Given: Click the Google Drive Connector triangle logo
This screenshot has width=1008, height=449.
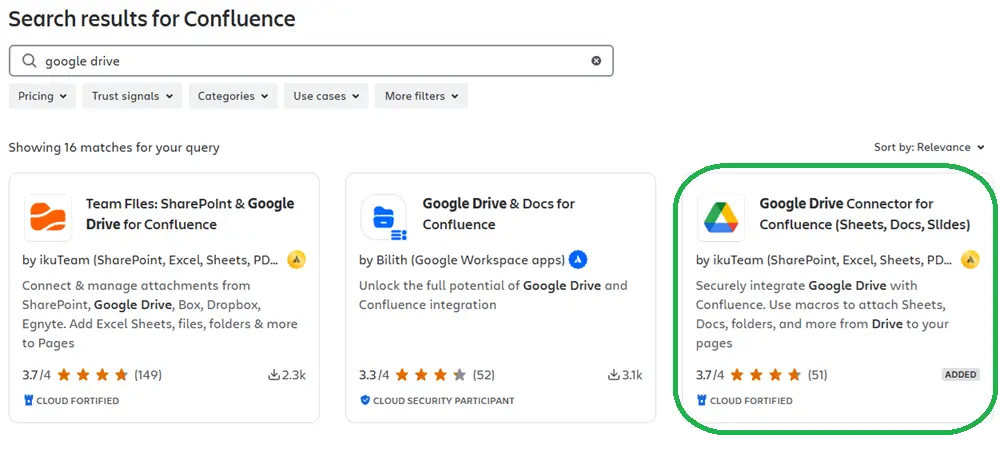Looking at the screenshot, I should click(x=721, y=217).
